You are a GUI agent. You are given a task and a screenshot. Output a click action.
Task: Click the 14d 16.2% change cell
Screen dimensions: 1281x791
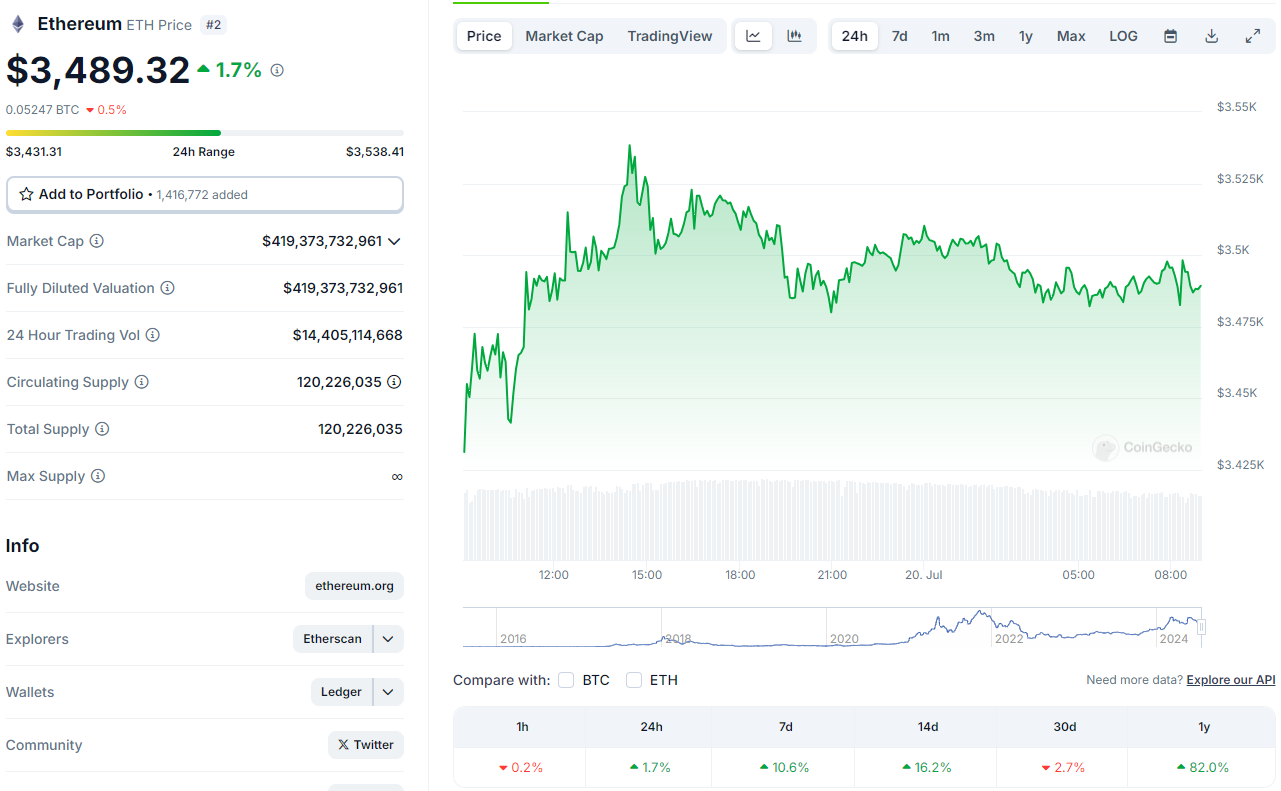[x=927, y=767]
